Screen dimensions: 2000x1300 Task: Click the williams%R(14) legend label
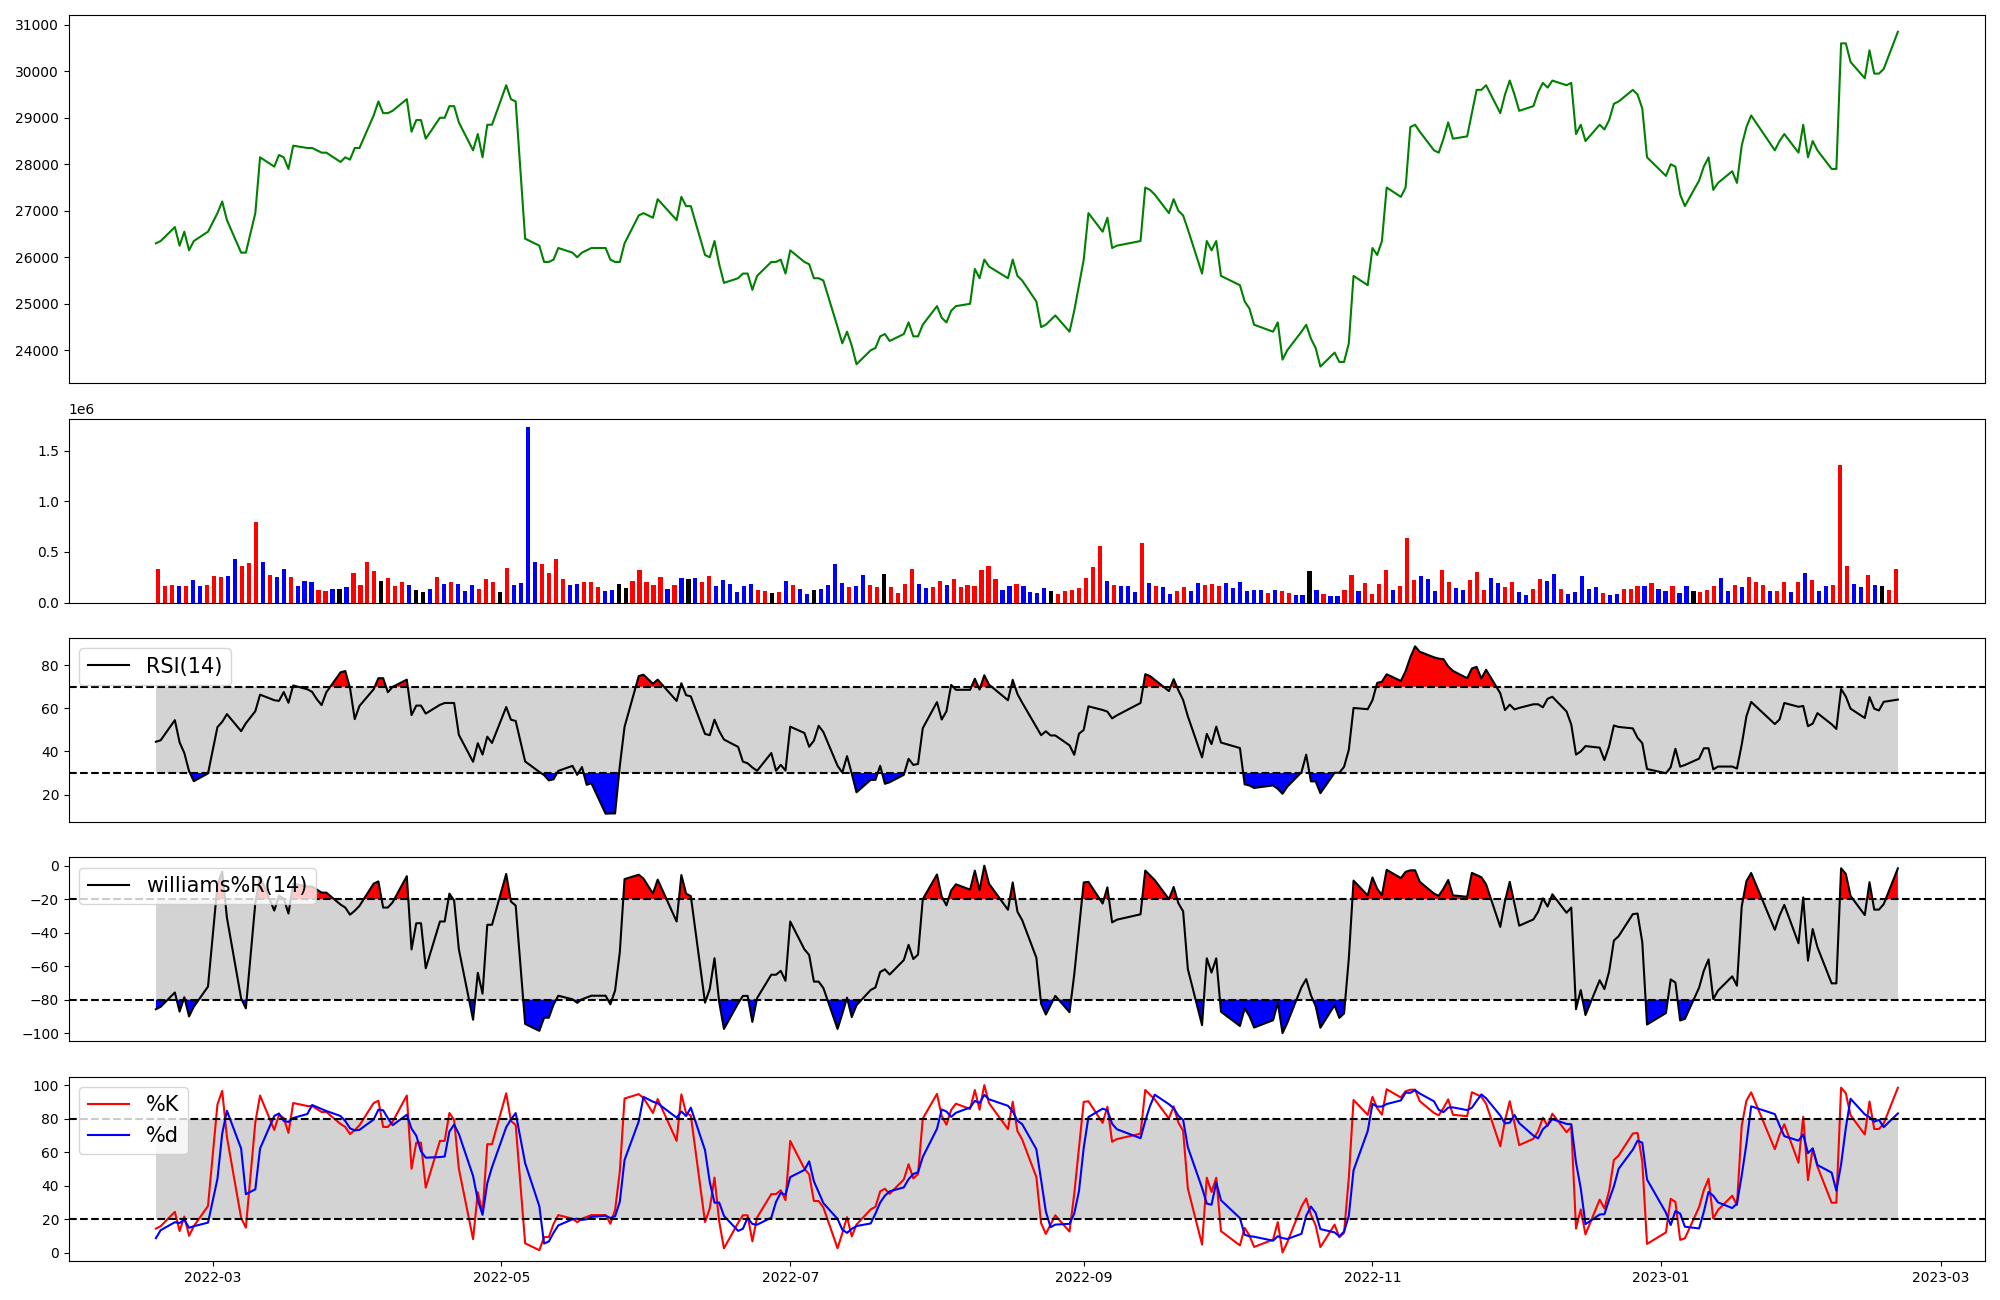tap(227, 885)
